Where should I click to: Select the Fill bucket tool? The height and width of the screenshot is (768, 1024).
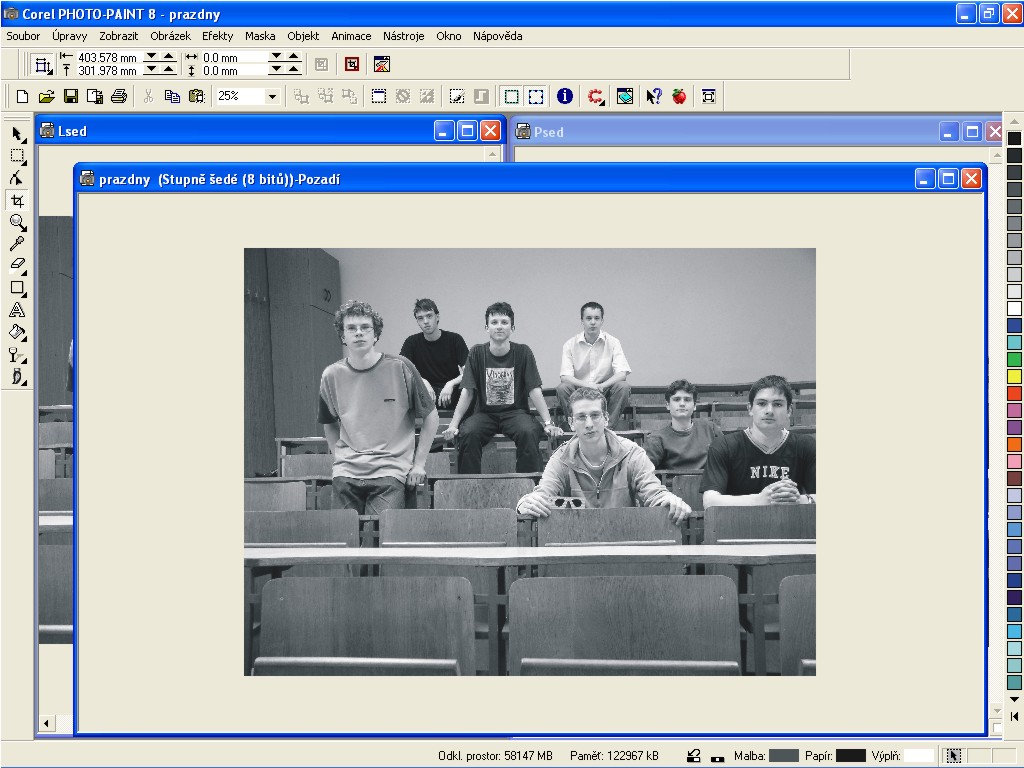coord(17,332)
